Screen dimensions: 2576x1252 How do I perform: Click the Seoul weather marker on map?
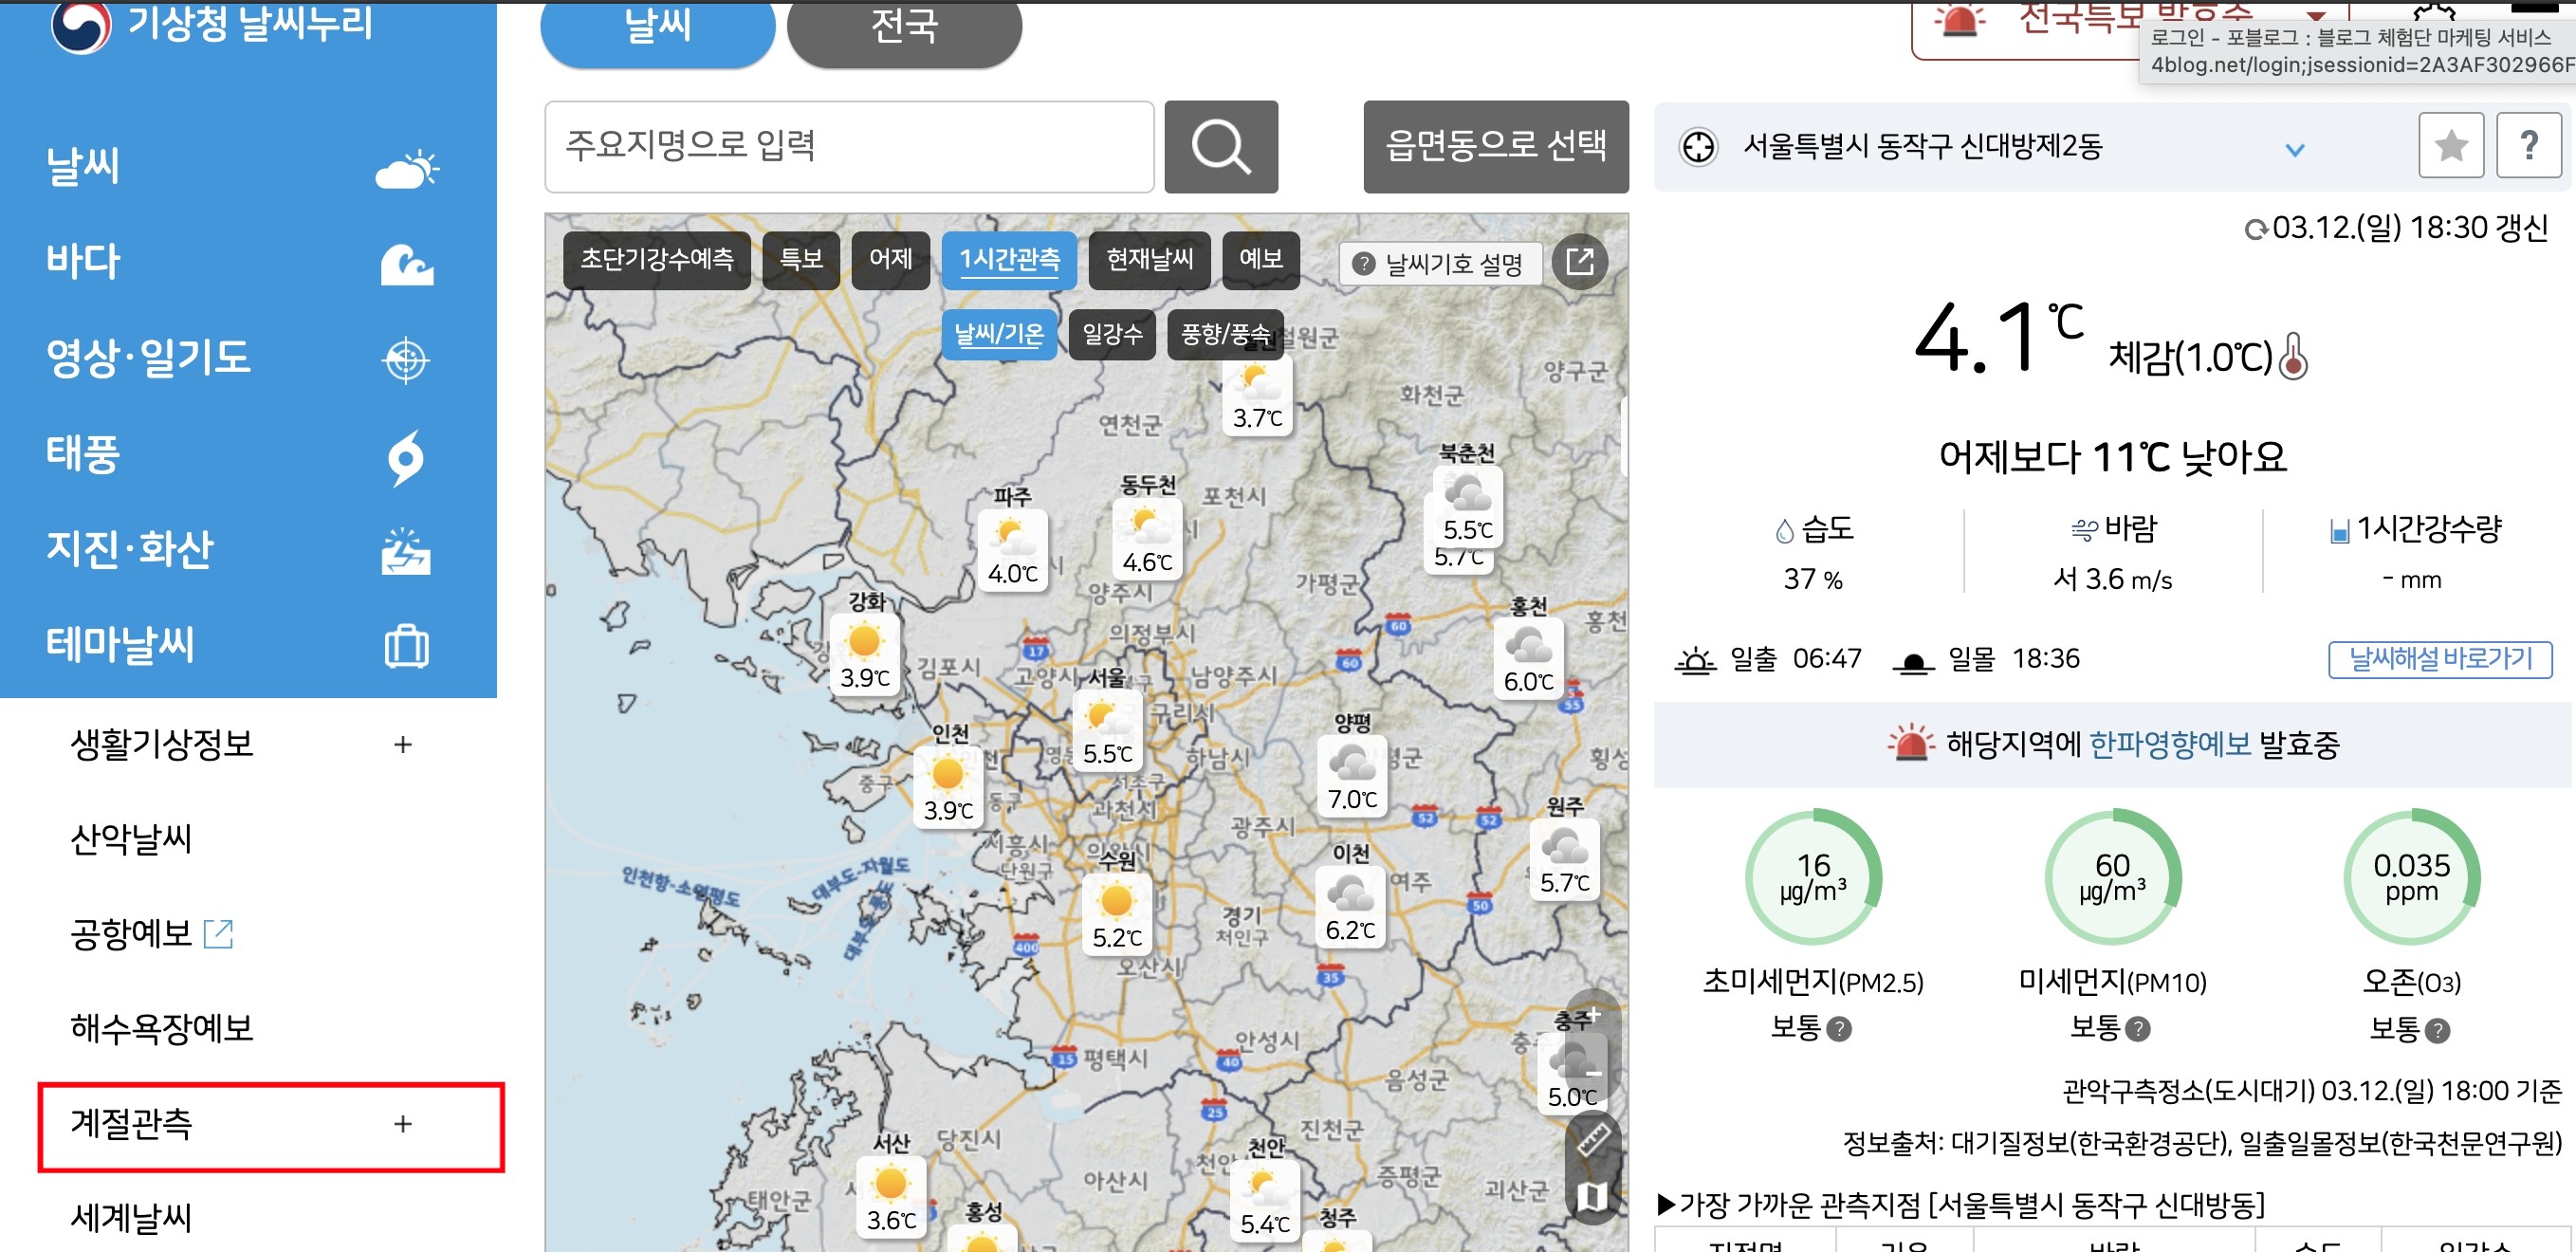(1107, 730)
